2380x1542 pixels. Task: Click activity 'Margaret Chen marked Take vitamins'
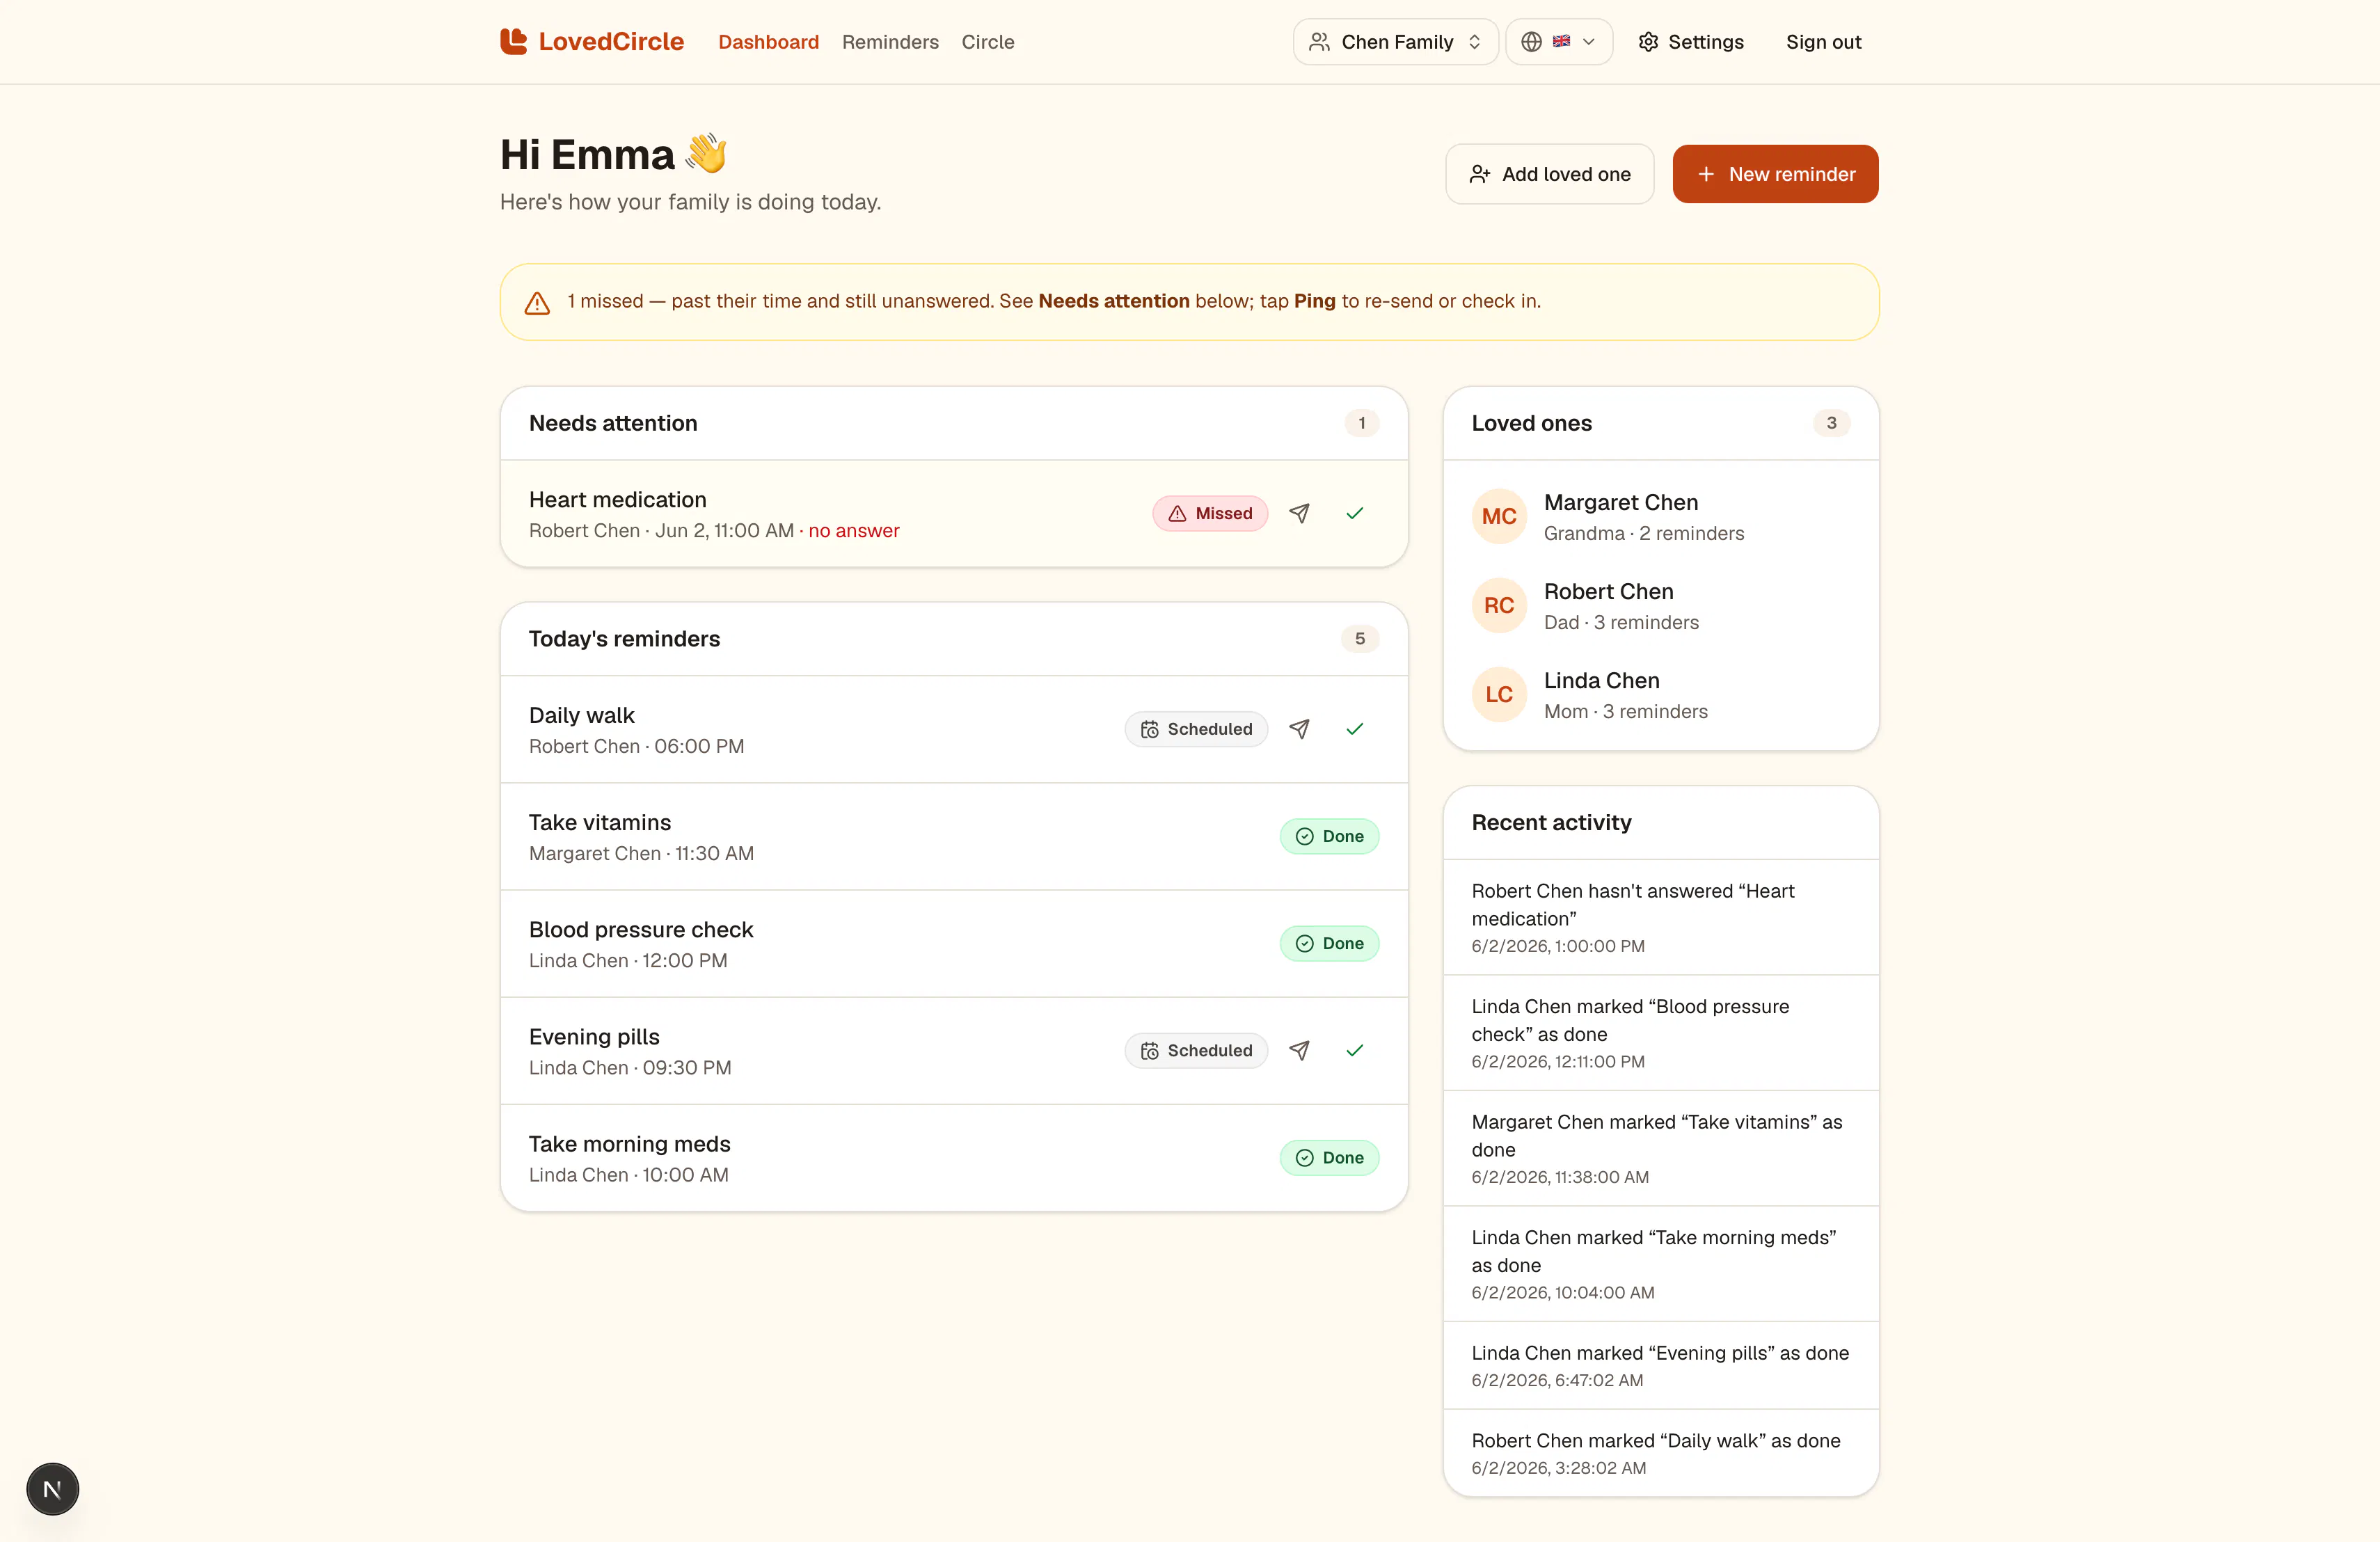[x=1660, y=1148]
